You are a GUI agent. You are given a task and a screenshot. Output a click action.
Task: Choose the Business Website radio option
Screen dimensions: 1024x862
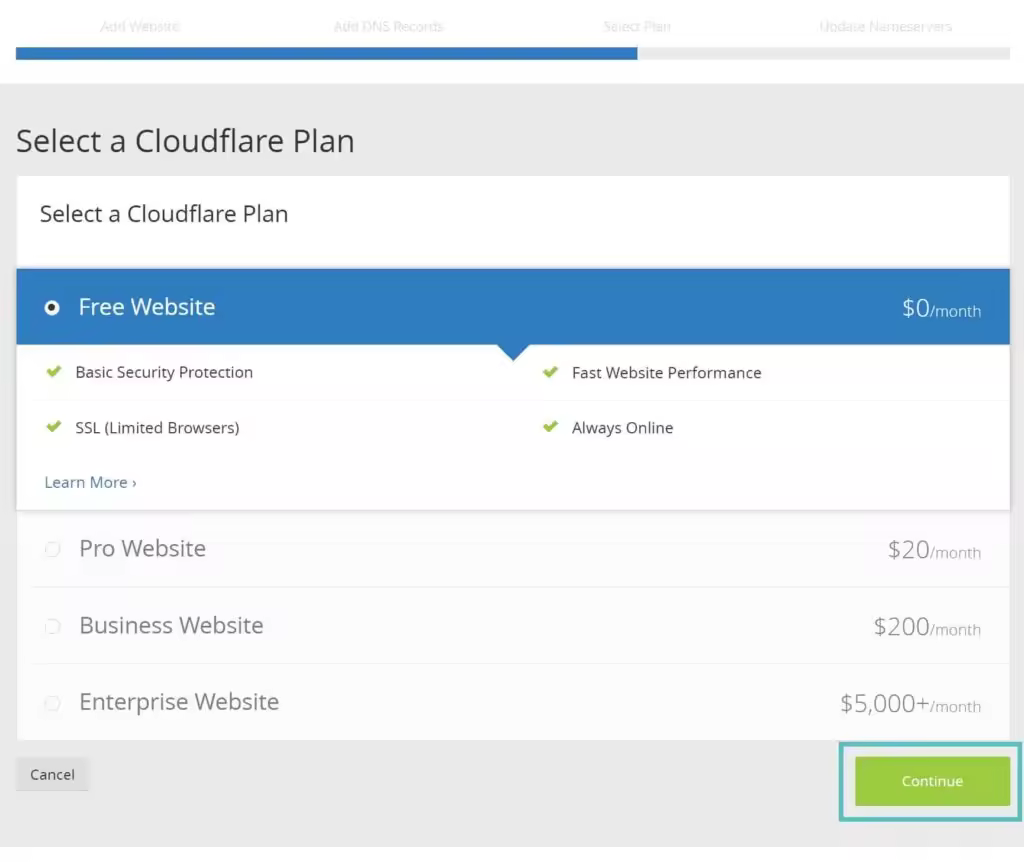[52, 626]
